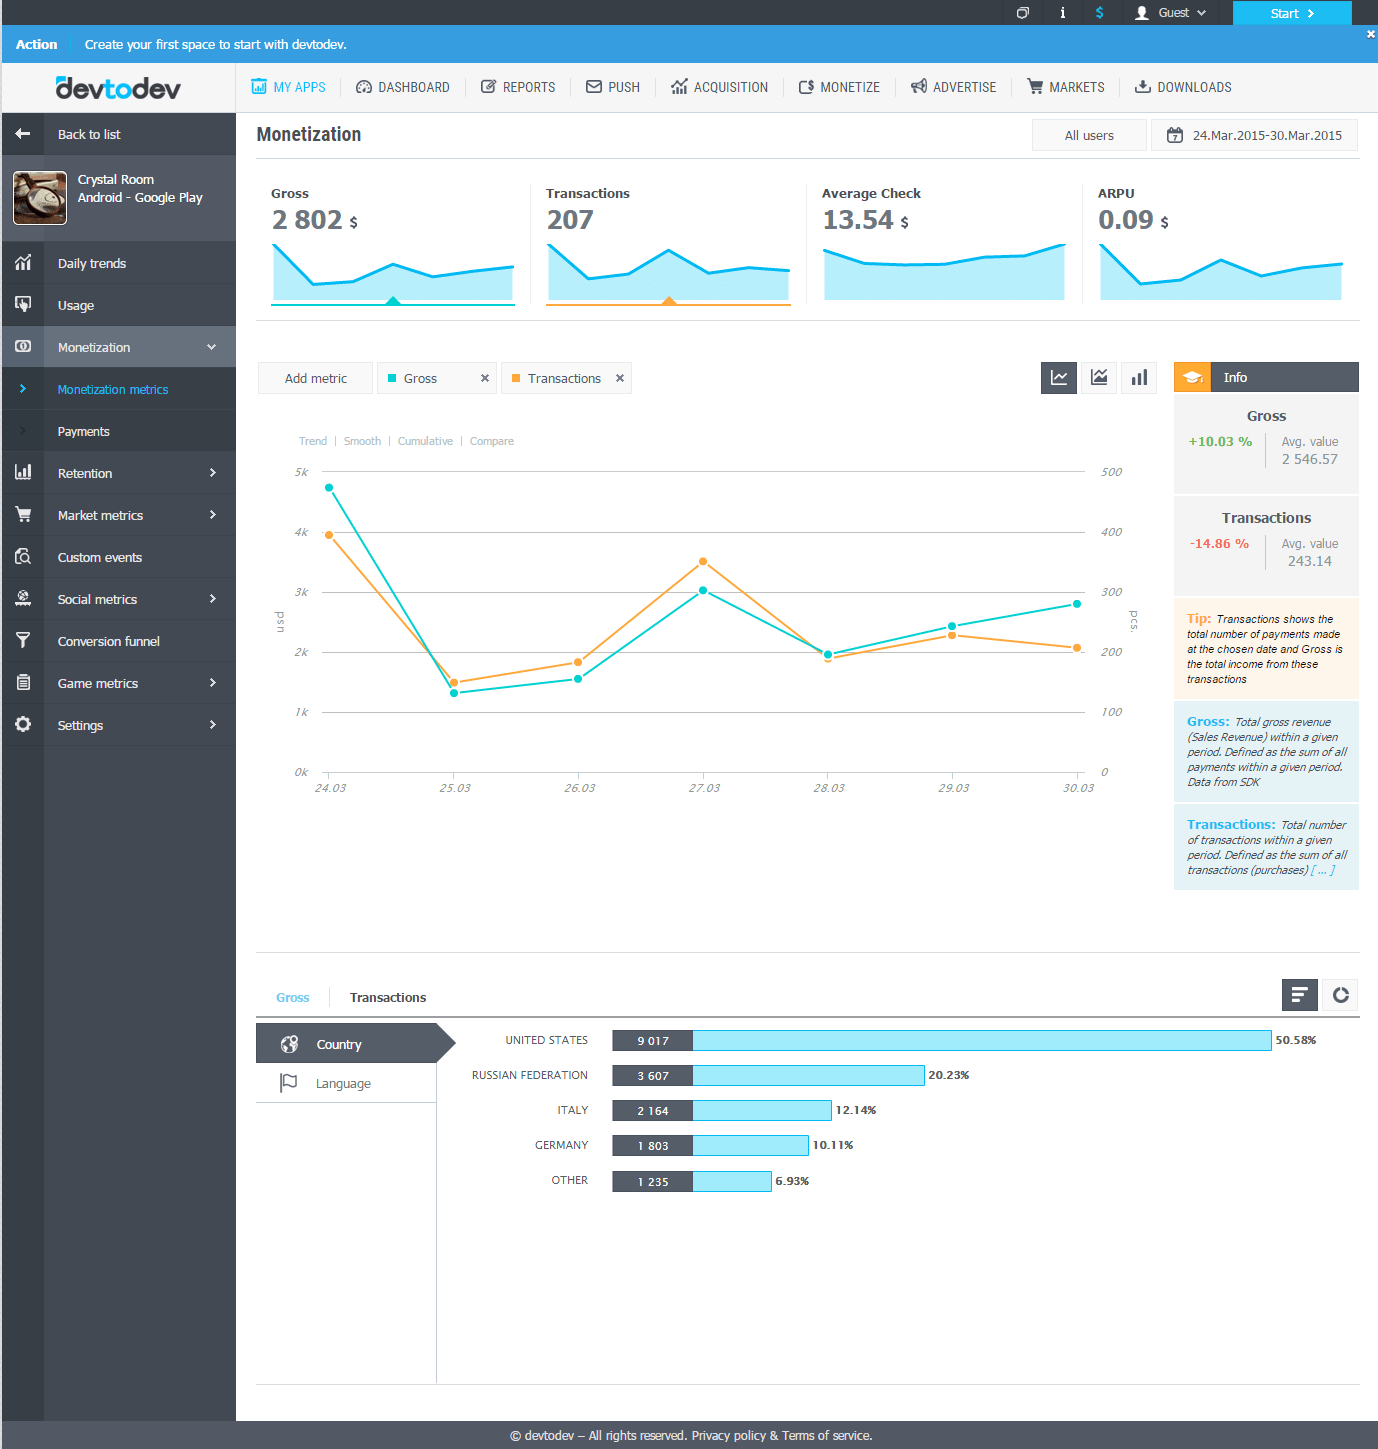Click the dollar sign icon in top bar
1378x1449 pixels.
1099,13
